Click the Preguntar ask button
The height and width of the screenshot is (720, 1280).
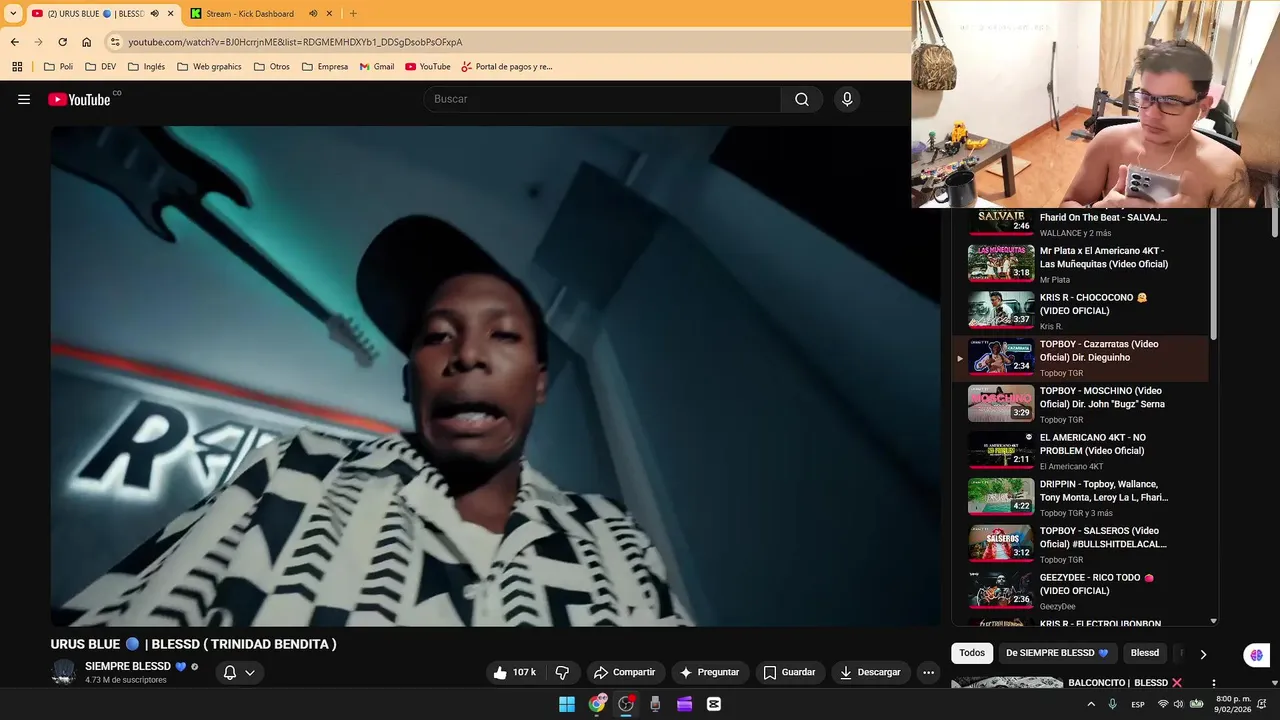click(709, 672)
